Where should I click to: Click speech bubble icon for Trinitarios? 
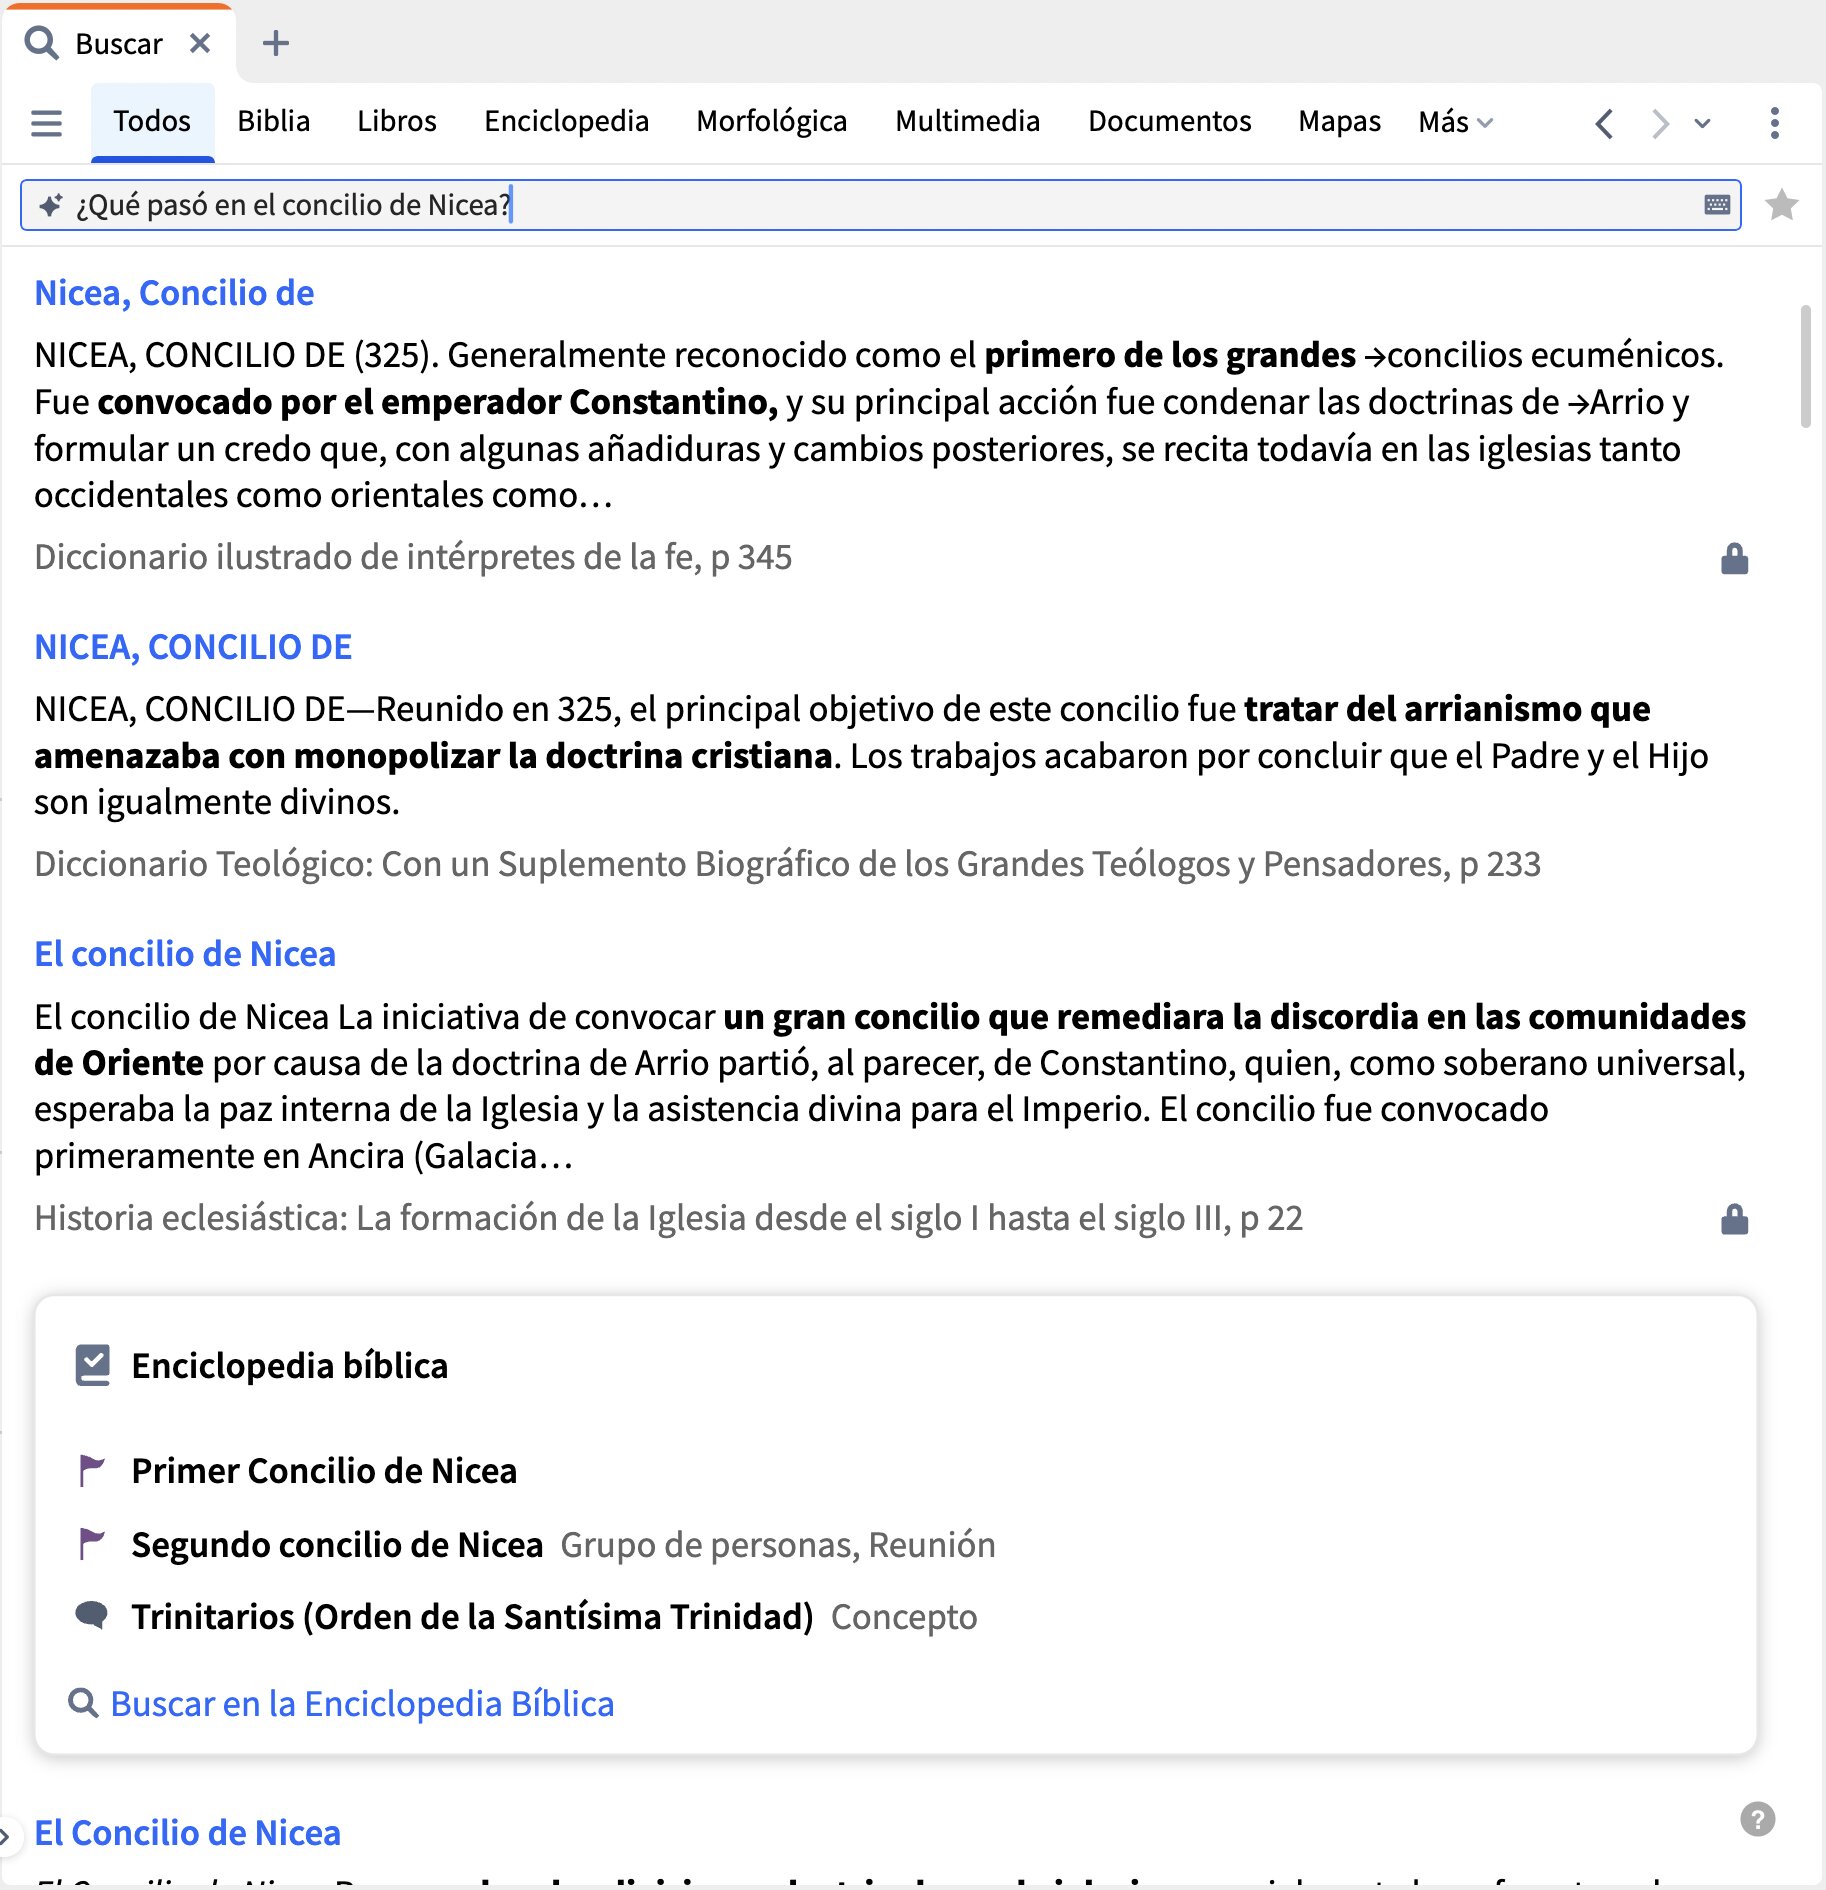coord(92,1615)
